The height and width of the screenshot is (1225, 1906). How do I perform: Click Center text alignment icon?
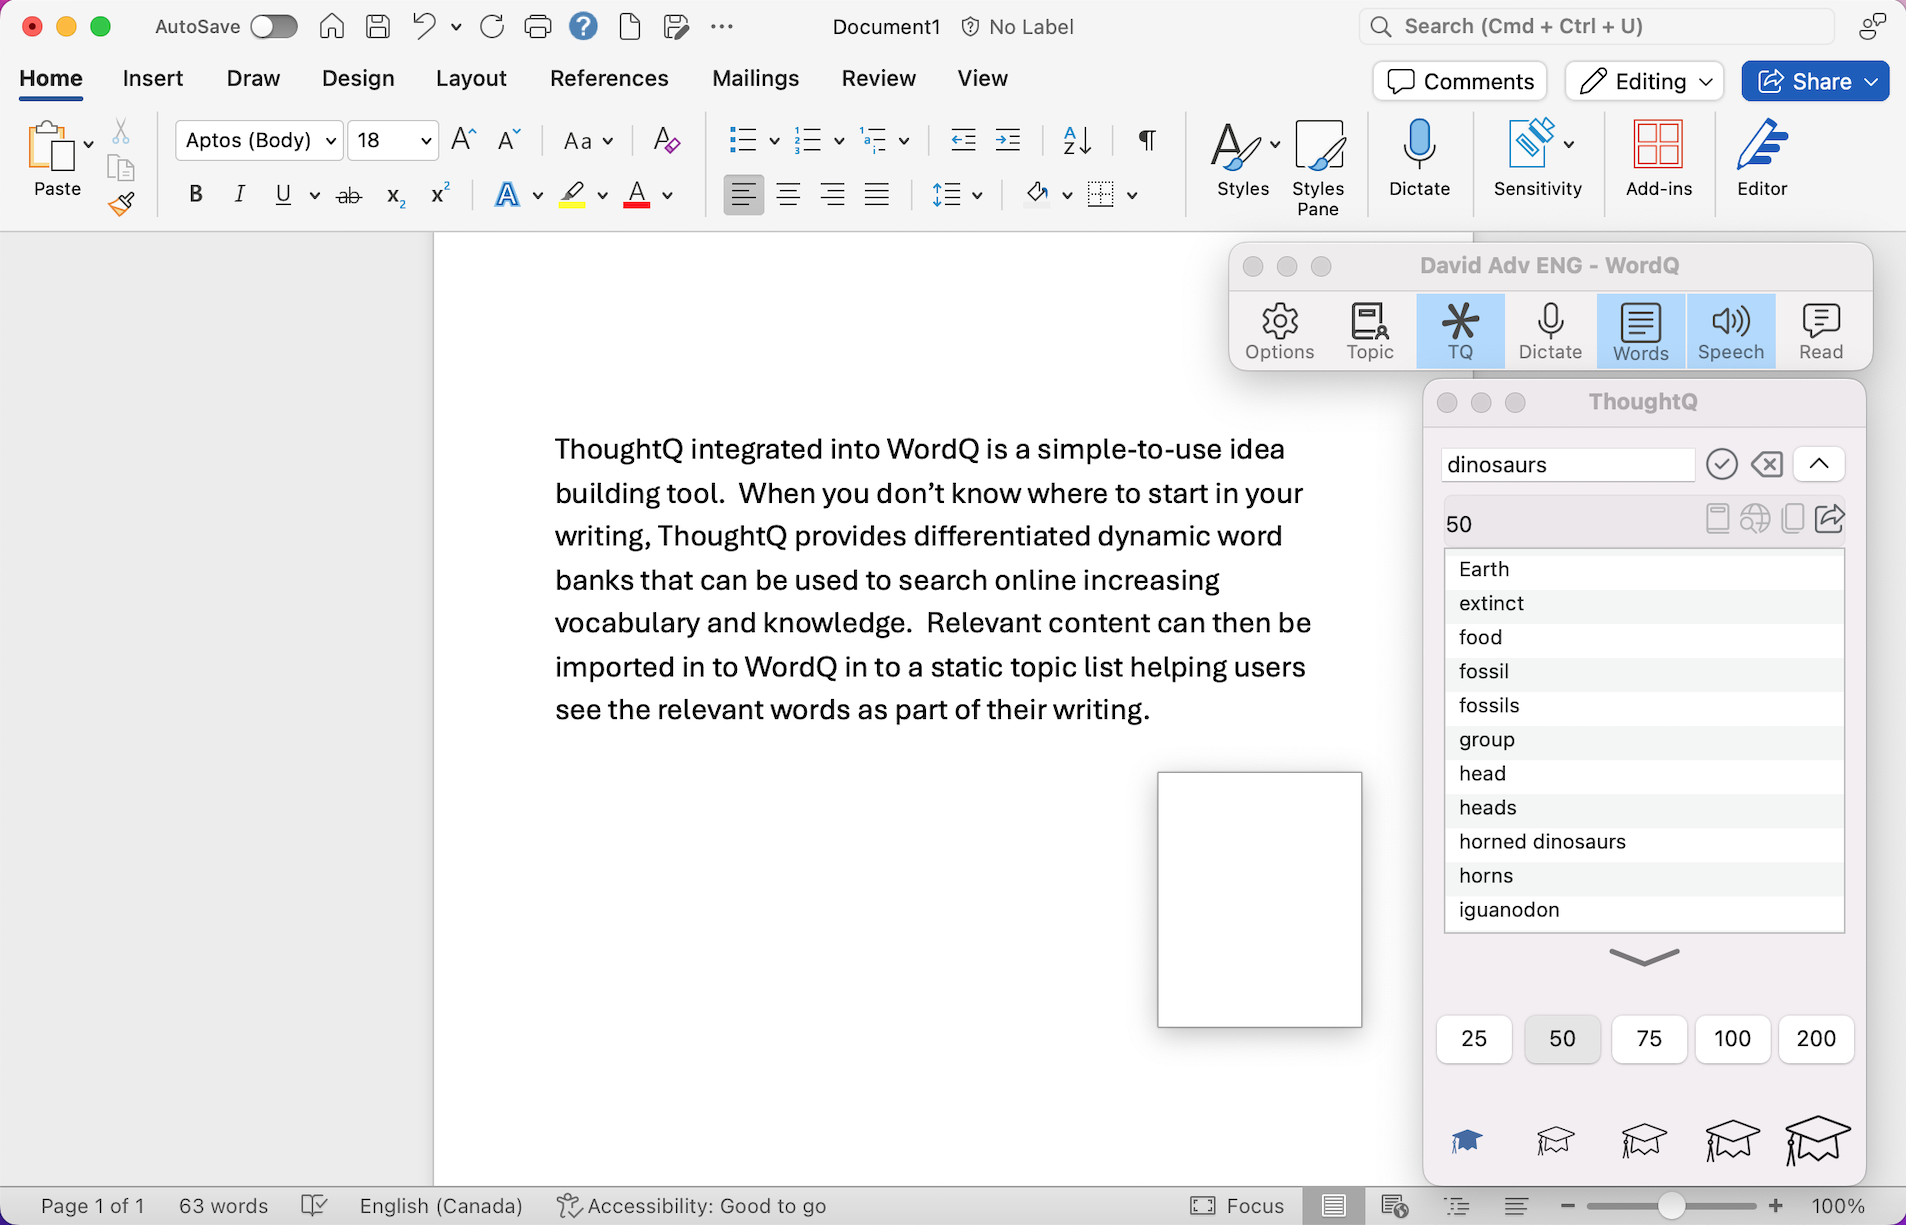[788, 194]
